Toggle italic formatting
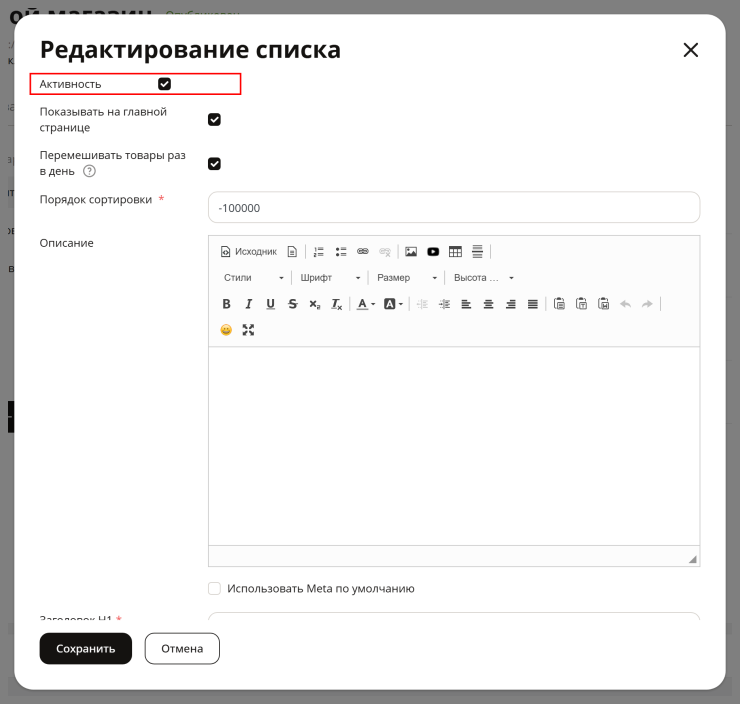 (248, 304)
